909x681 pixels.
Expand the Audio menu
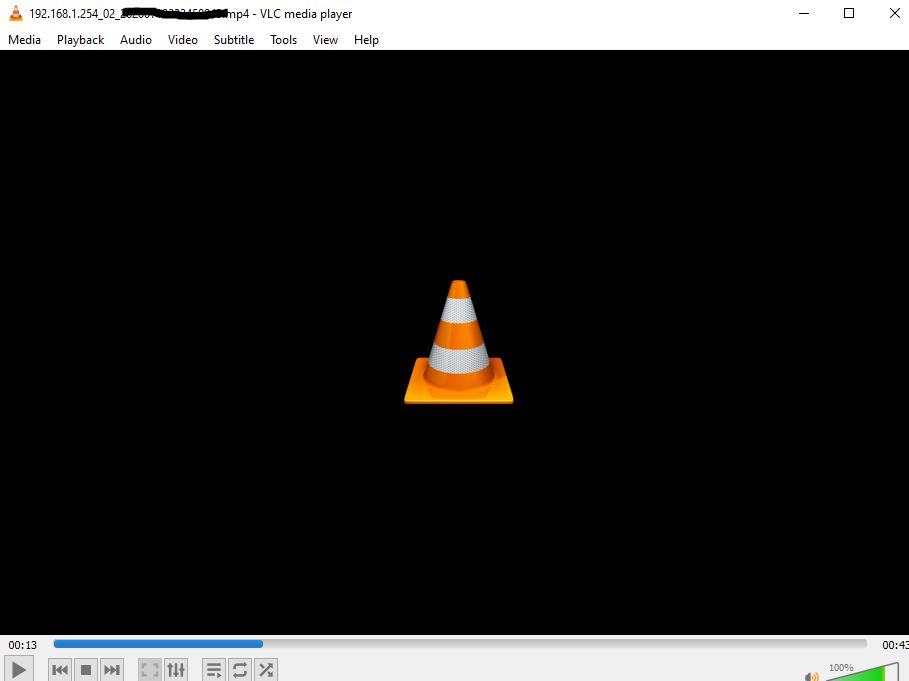click(x=136, y=40)
